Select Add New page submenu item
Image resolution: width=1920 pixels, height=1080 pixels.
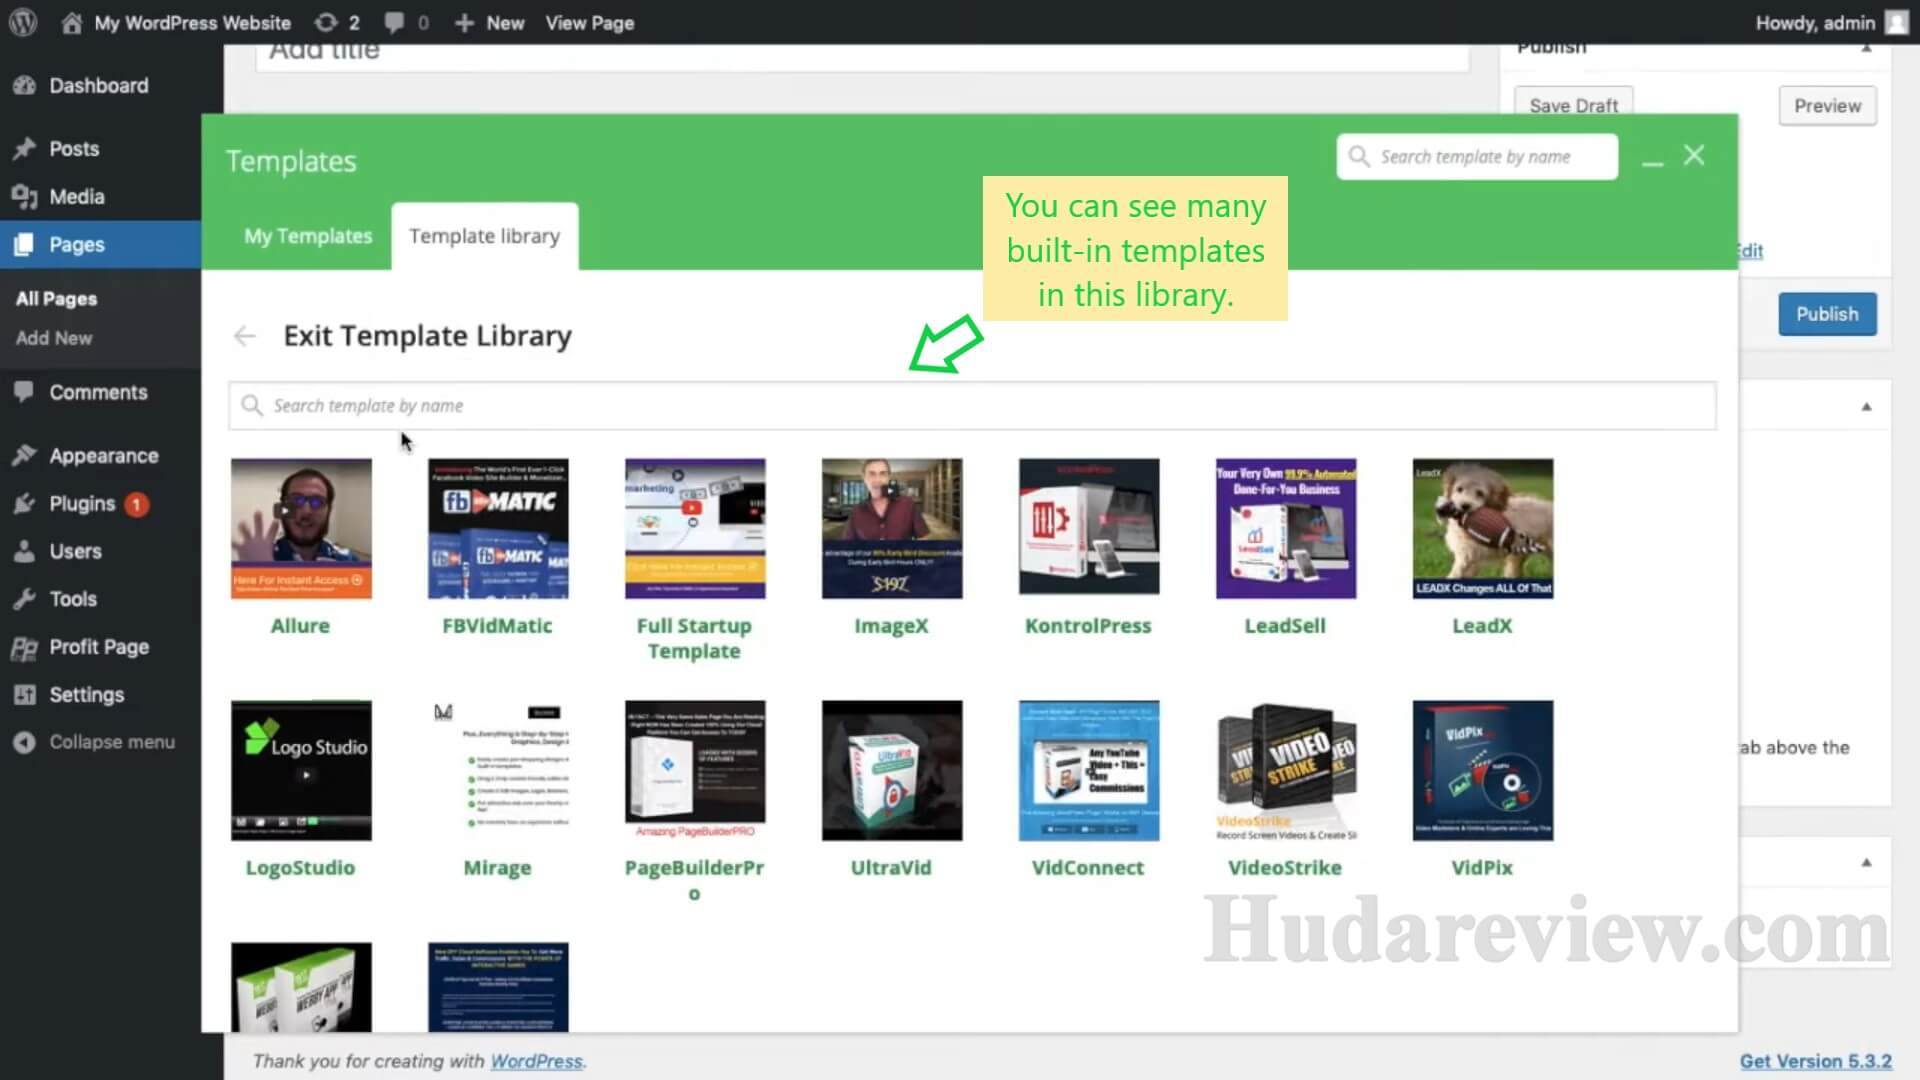tap(54, 338)
